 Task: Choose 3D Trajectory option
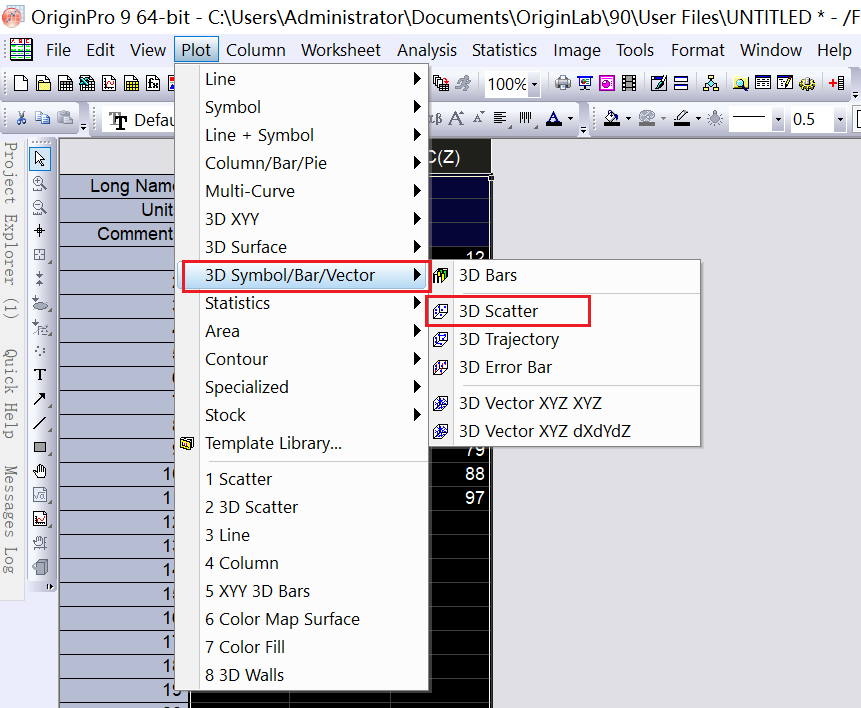[x=564, y=339]
